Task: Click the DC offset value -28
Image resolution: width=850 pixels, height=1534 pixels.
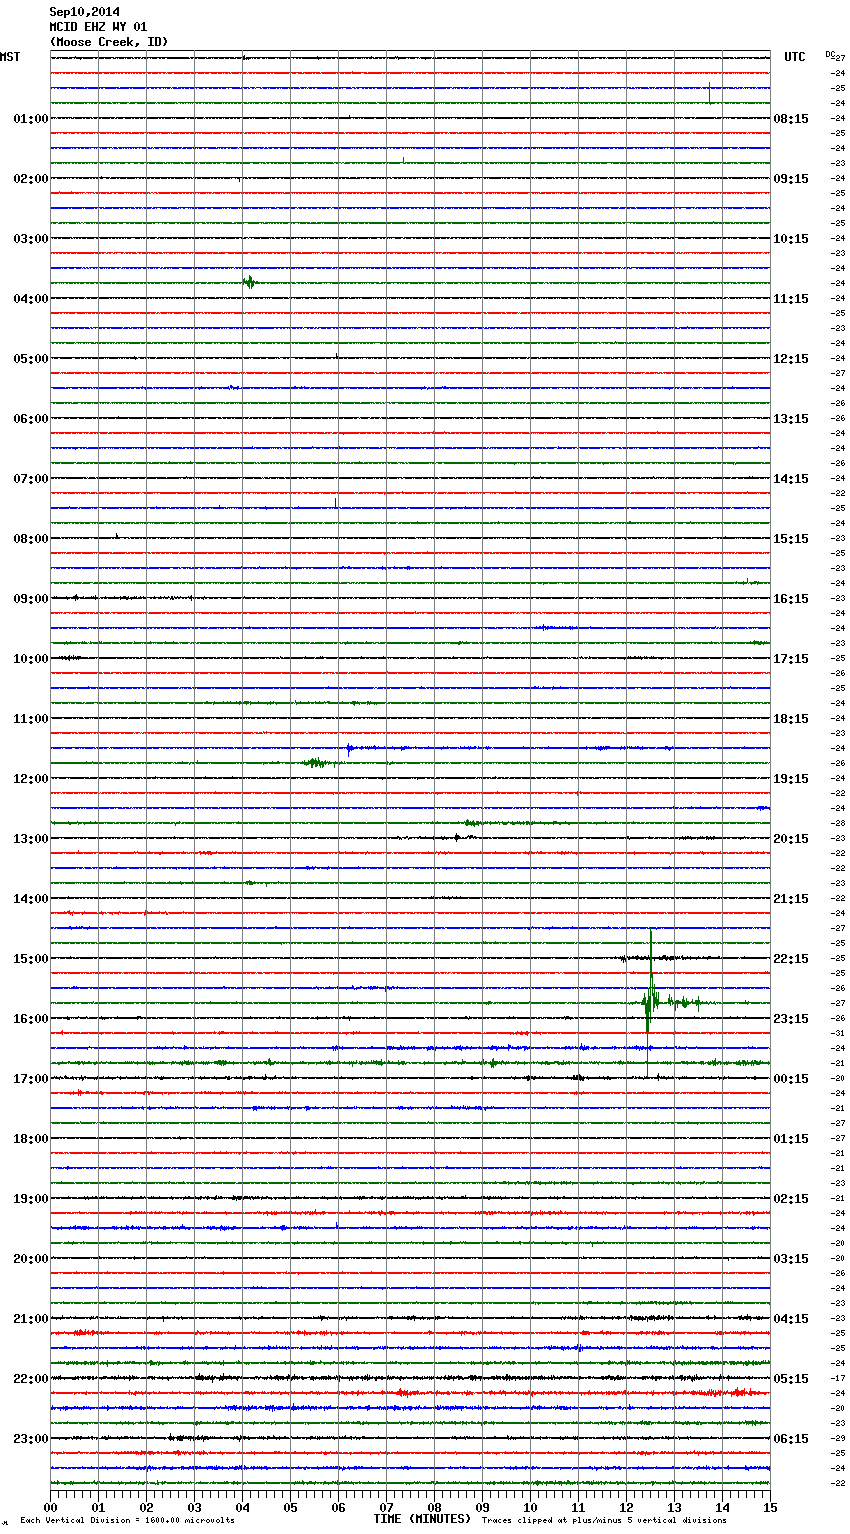Action: 838,824
